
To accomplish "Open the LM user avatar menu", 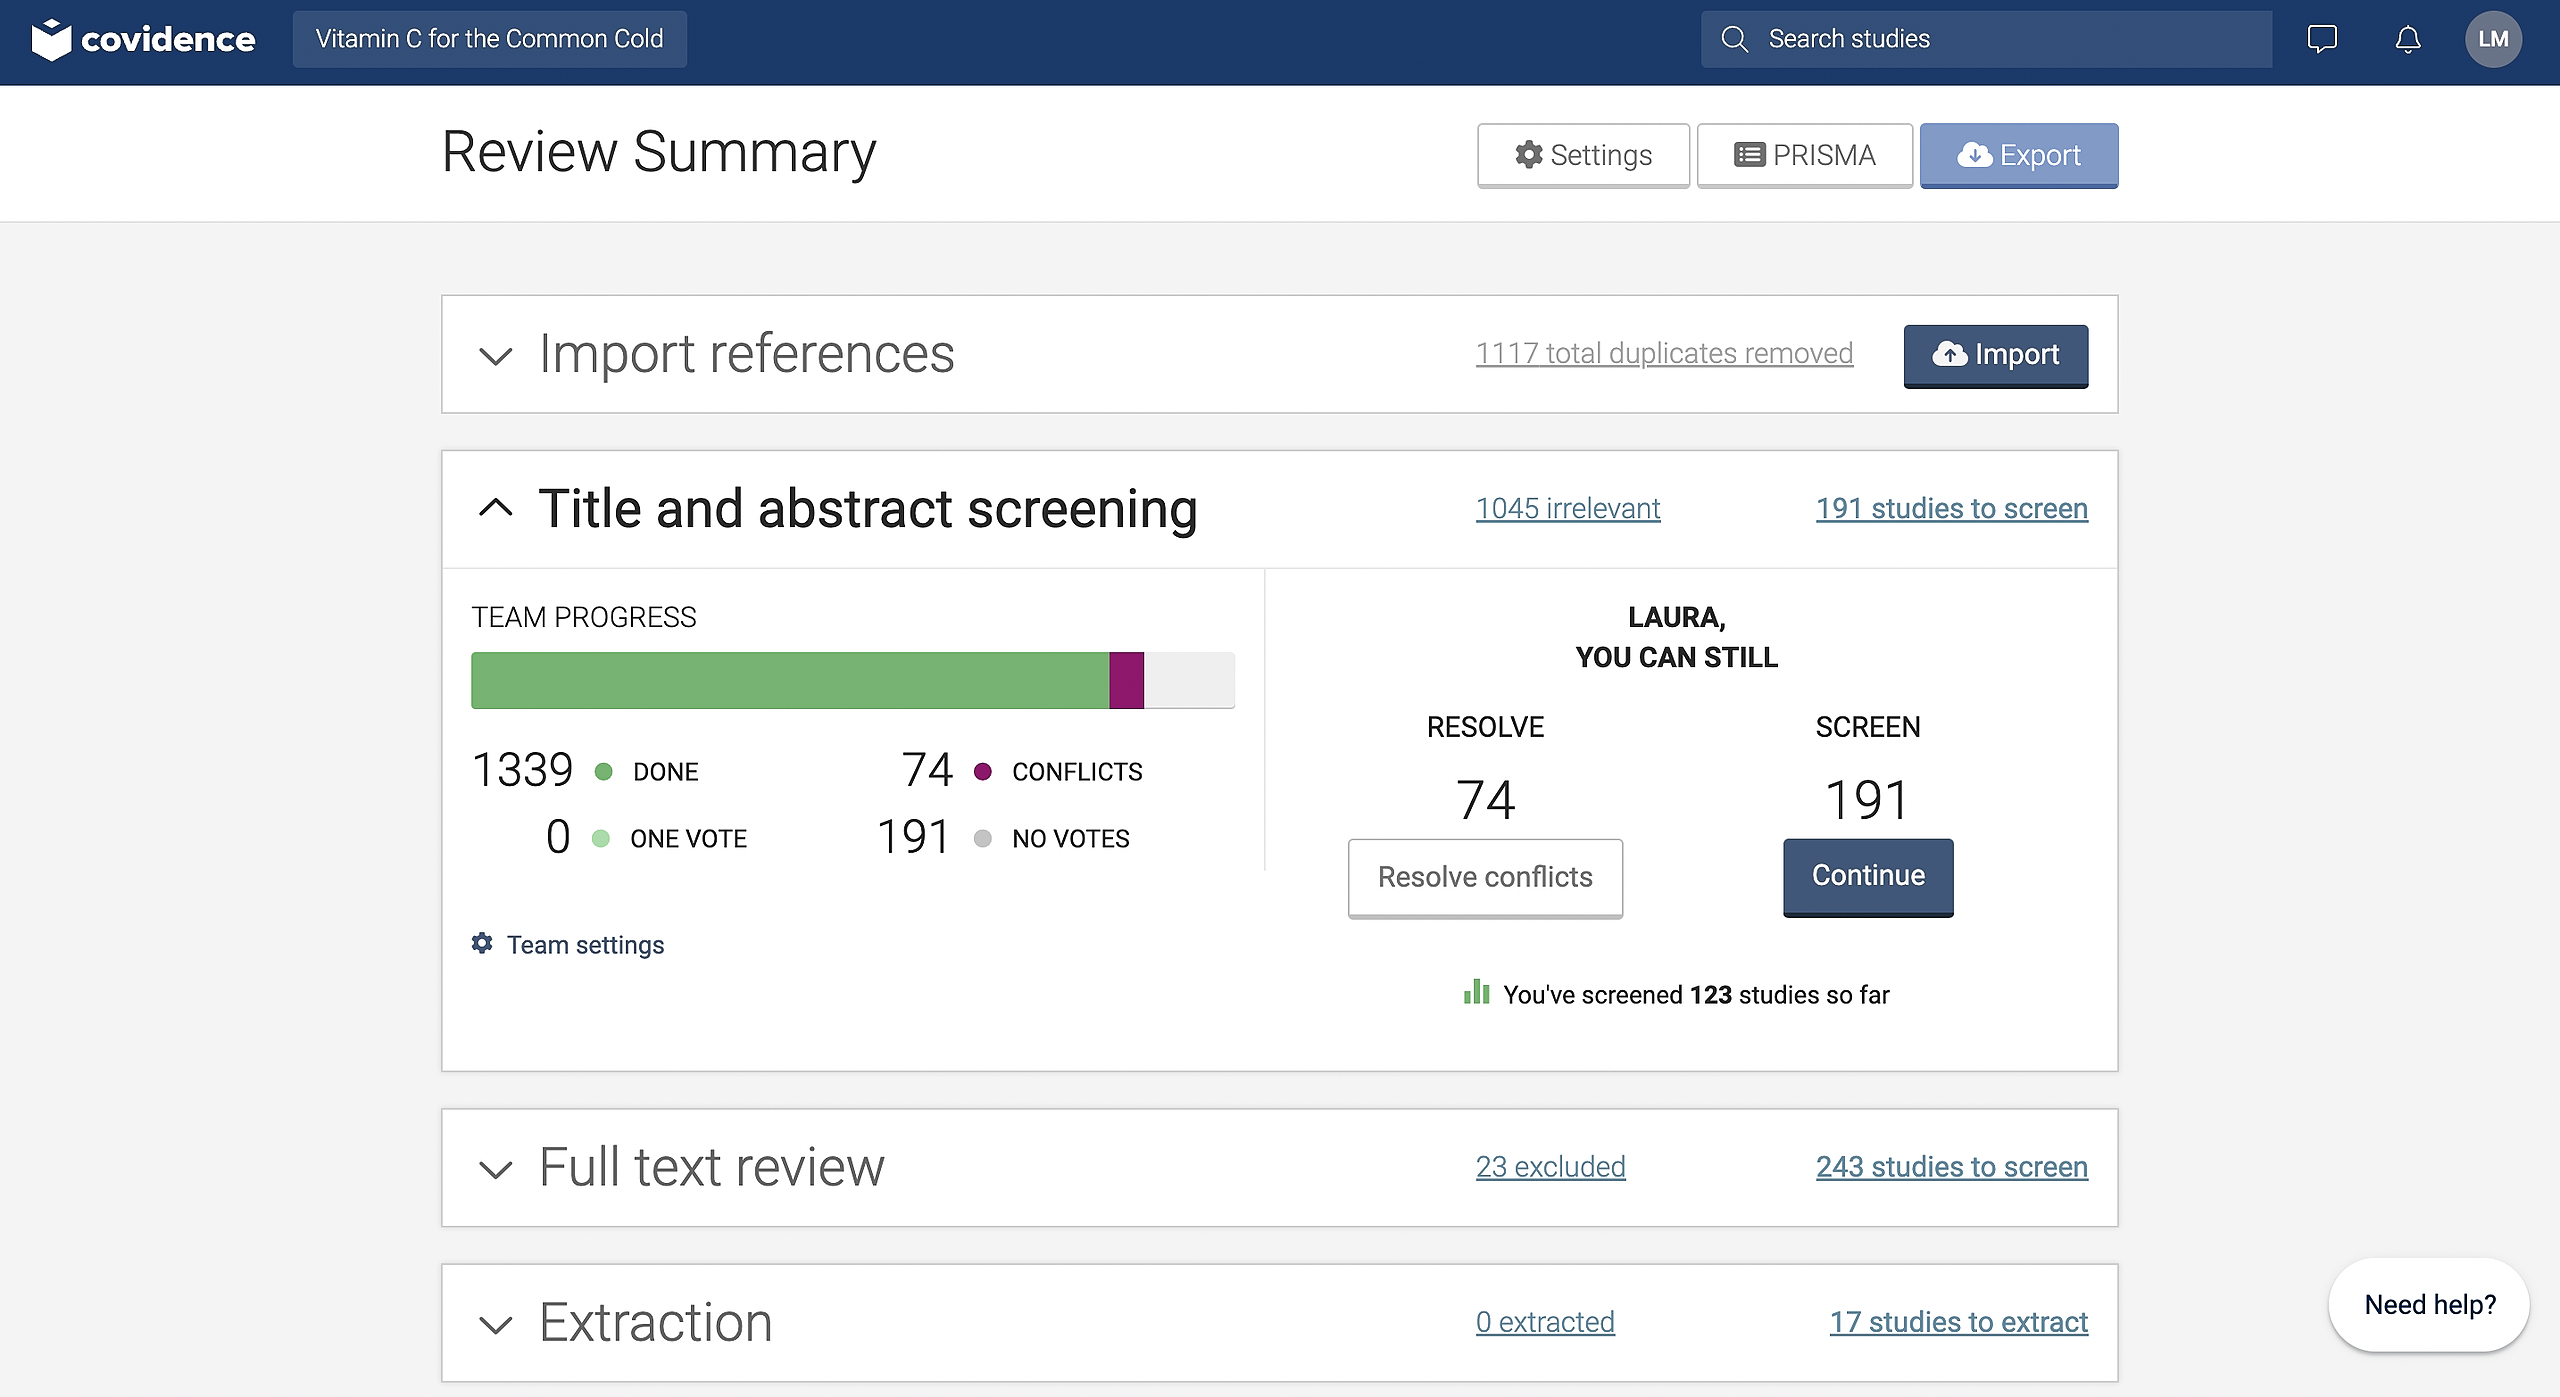I will tap(2492, 39).
